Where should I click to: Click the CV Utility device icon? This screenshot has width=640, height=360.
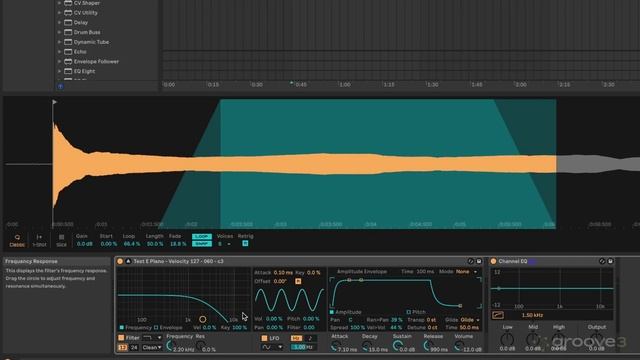coord(68,13)
